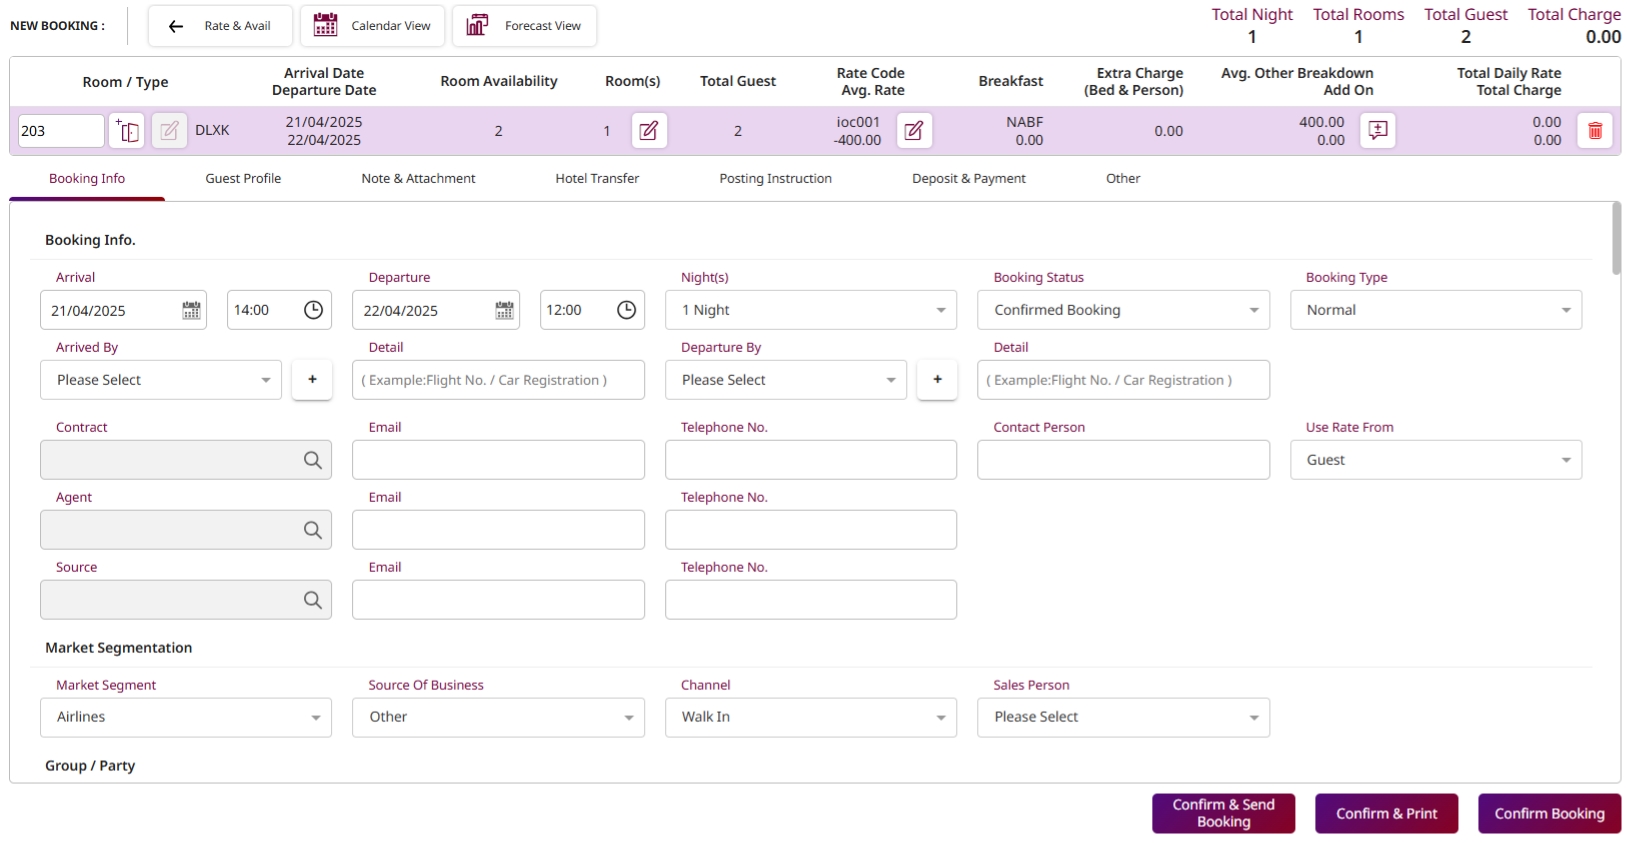Click the edit Room(s) count pencil icon
Image resolution: width=1627 pixels, height=843 pixels.
[648, 131]
